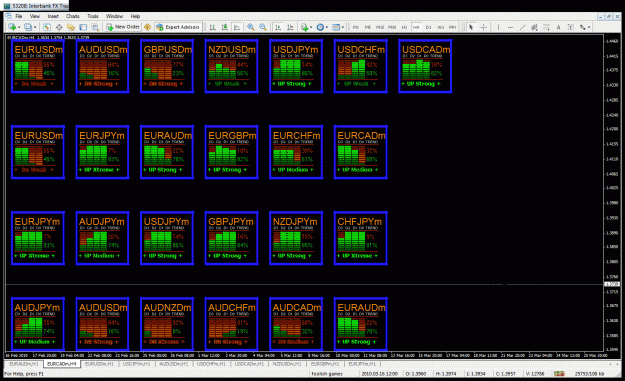Open the Tools menu
Viewport: 625px width, 381px height.
click(92, 16)
